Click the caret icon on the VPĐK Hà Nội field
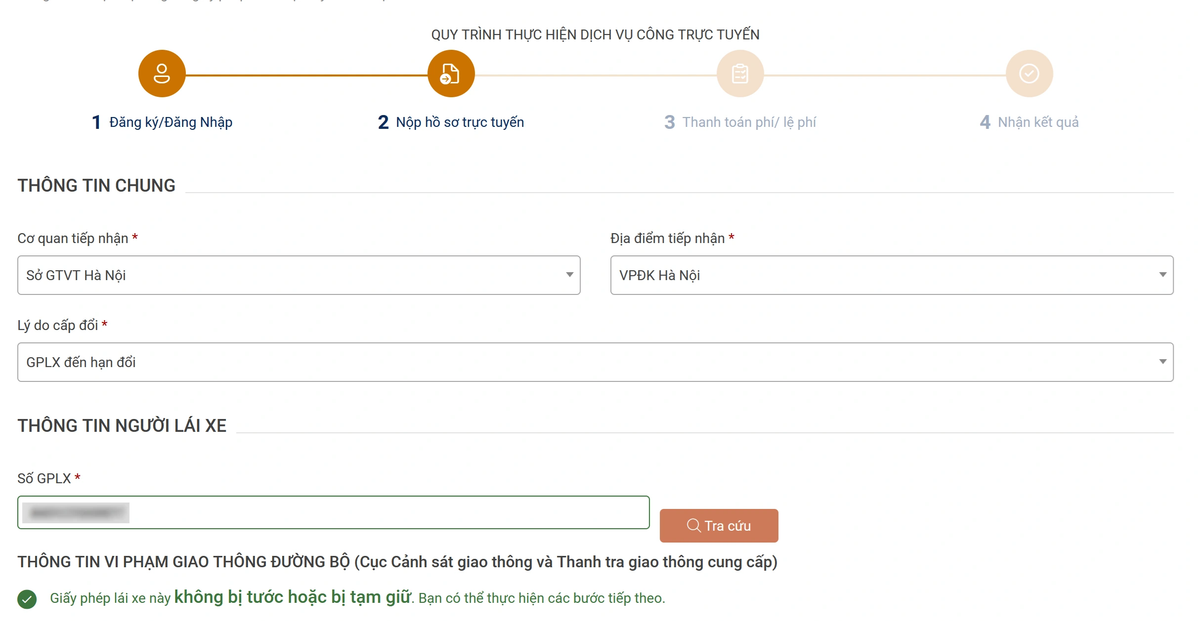 (1162, 274)
